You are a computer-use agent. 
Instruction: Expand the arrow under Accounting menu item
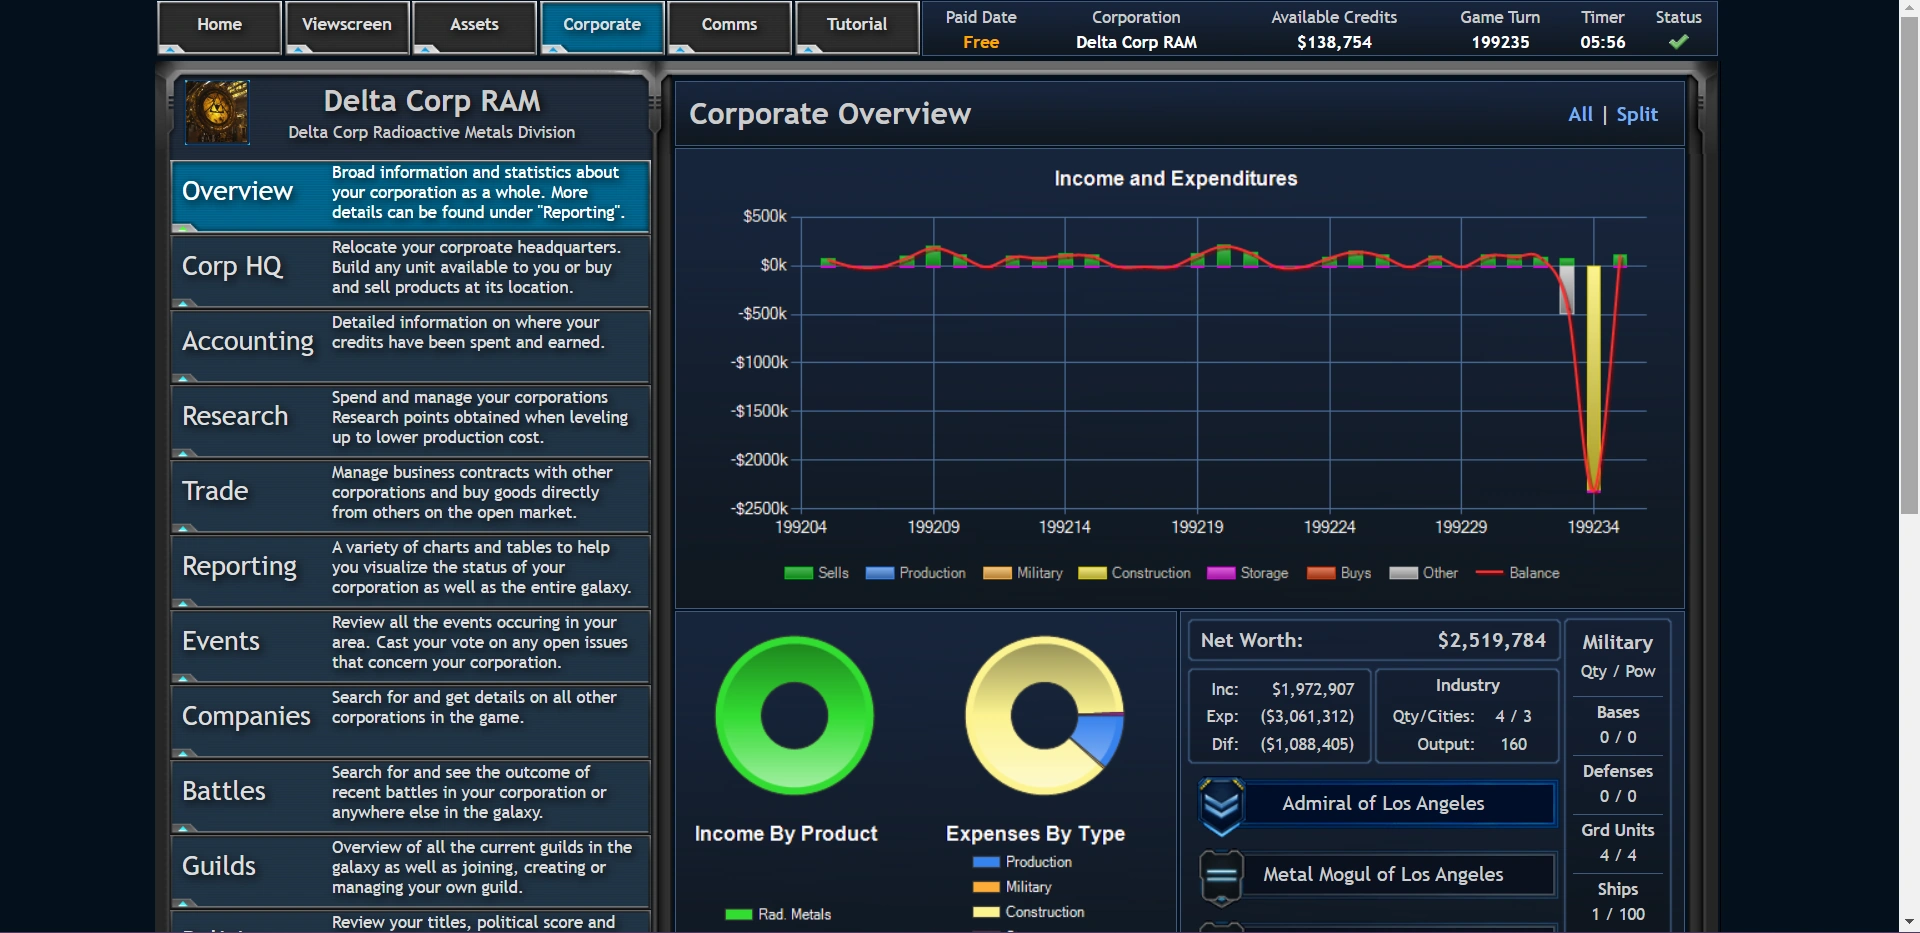[x=184, y=377]
